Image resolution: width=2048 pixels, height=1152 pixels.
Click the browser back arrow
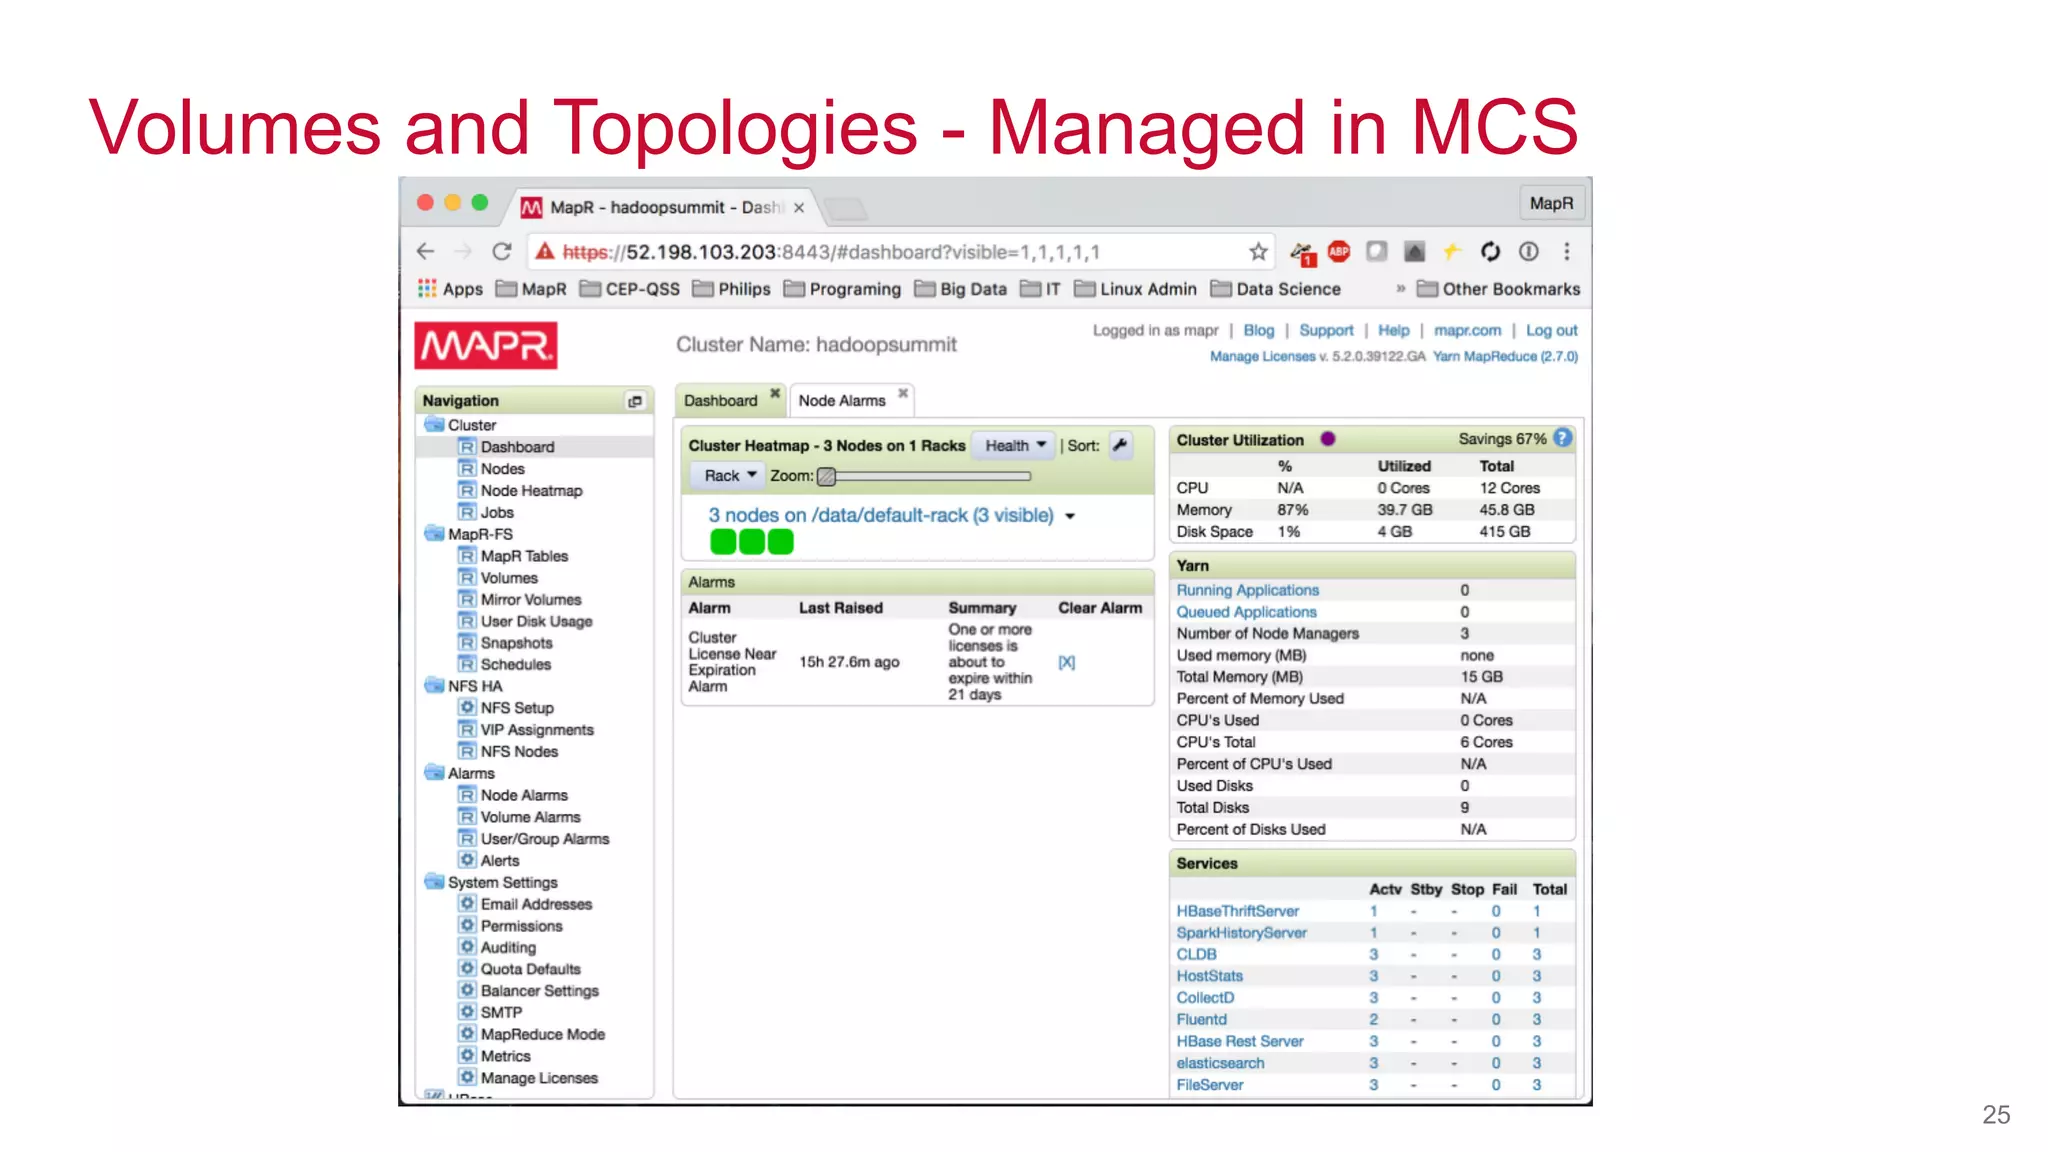coord(425,251)
